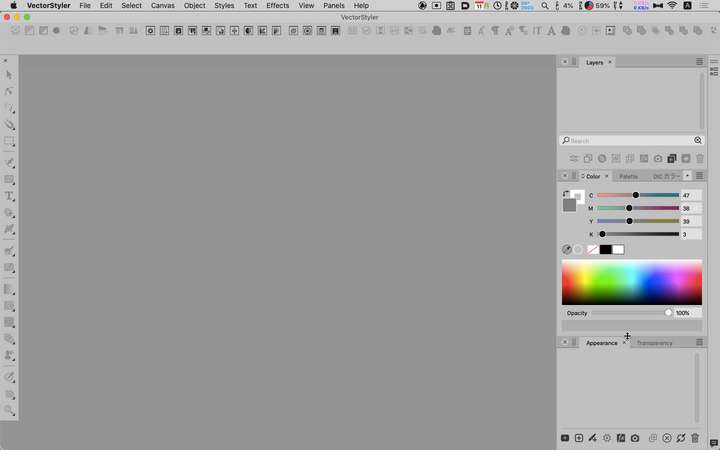The height and width of the screenshot is (450, 720).
Task: Open the Layers panel hamburger menu
Action: pos(699,62)
